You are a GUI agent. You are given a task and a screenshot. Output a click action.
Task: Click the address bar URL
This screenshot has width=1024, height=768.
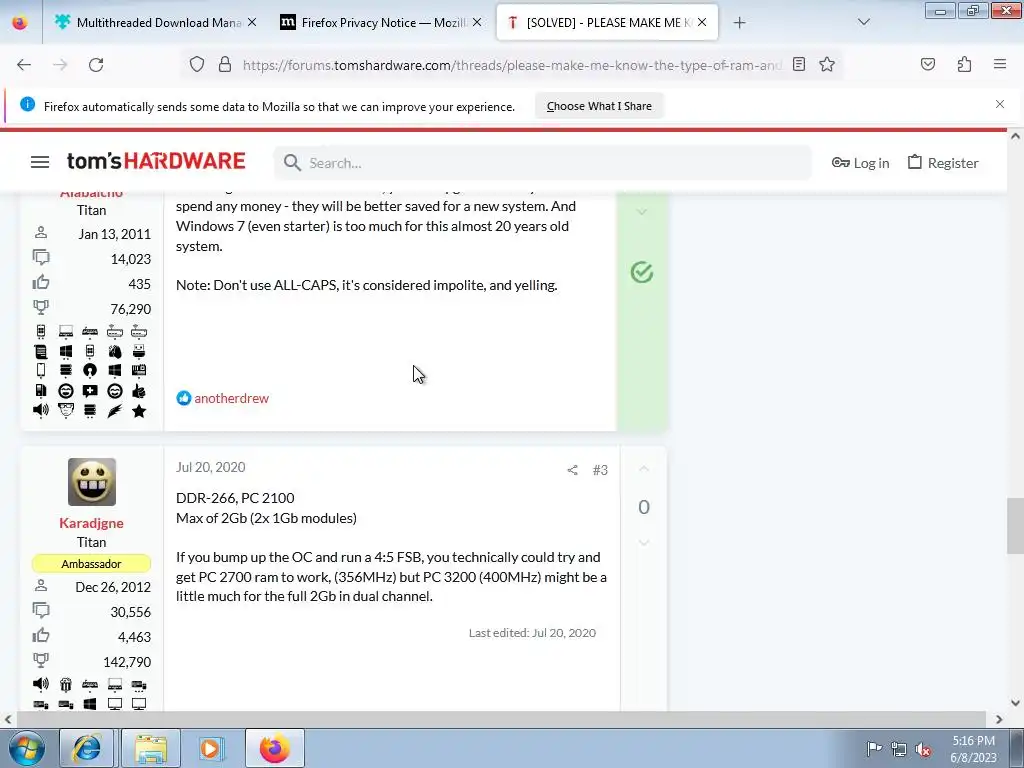click(512, 65)
